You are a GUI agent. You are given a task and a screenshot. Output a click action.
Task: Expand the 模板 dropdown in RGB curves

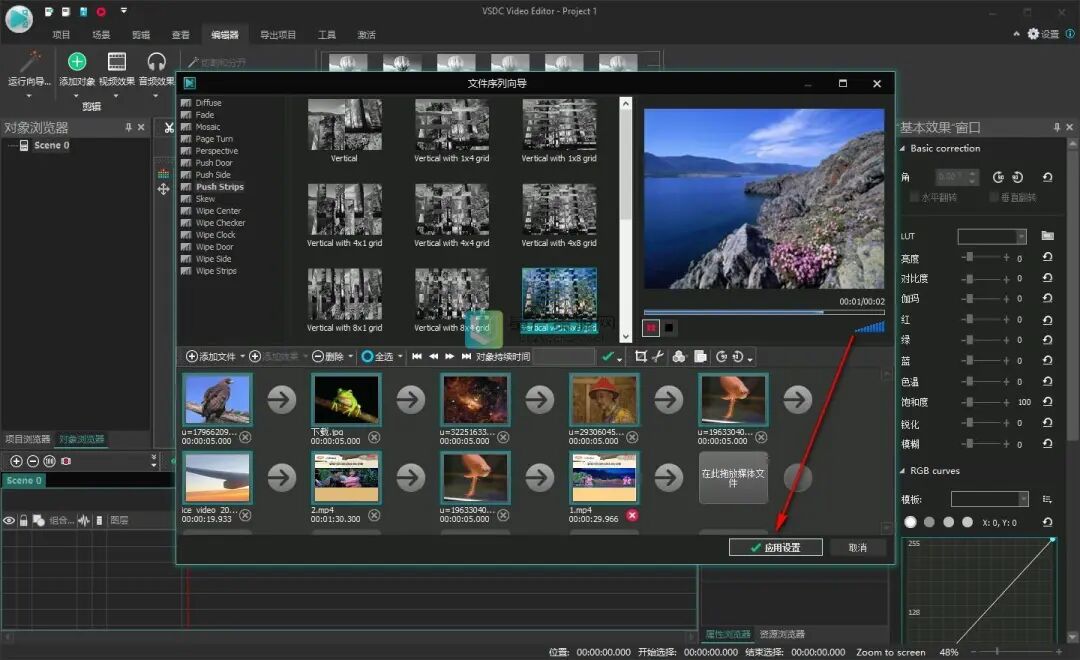(x=1023, y=498)
